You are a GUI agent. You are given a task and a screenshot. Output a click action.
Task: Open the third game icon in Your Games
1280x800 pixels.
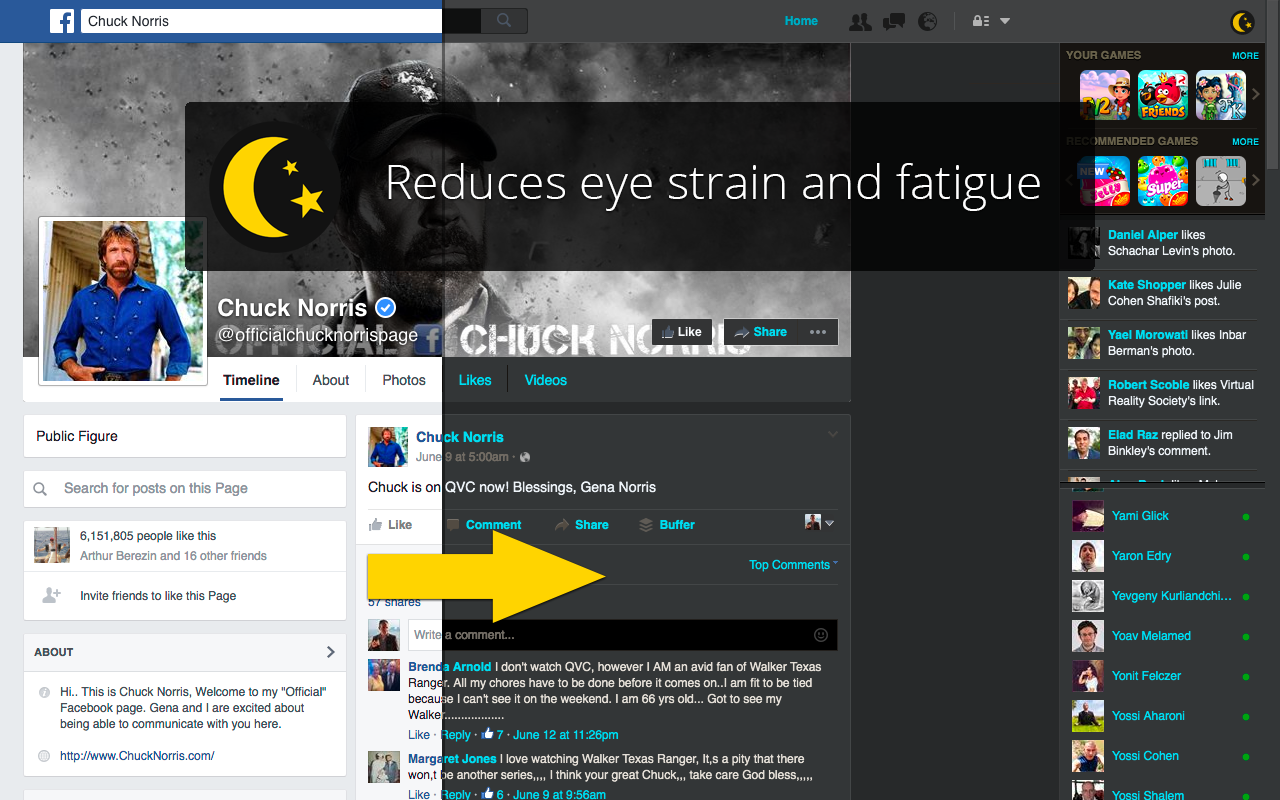coord(1221,95)
